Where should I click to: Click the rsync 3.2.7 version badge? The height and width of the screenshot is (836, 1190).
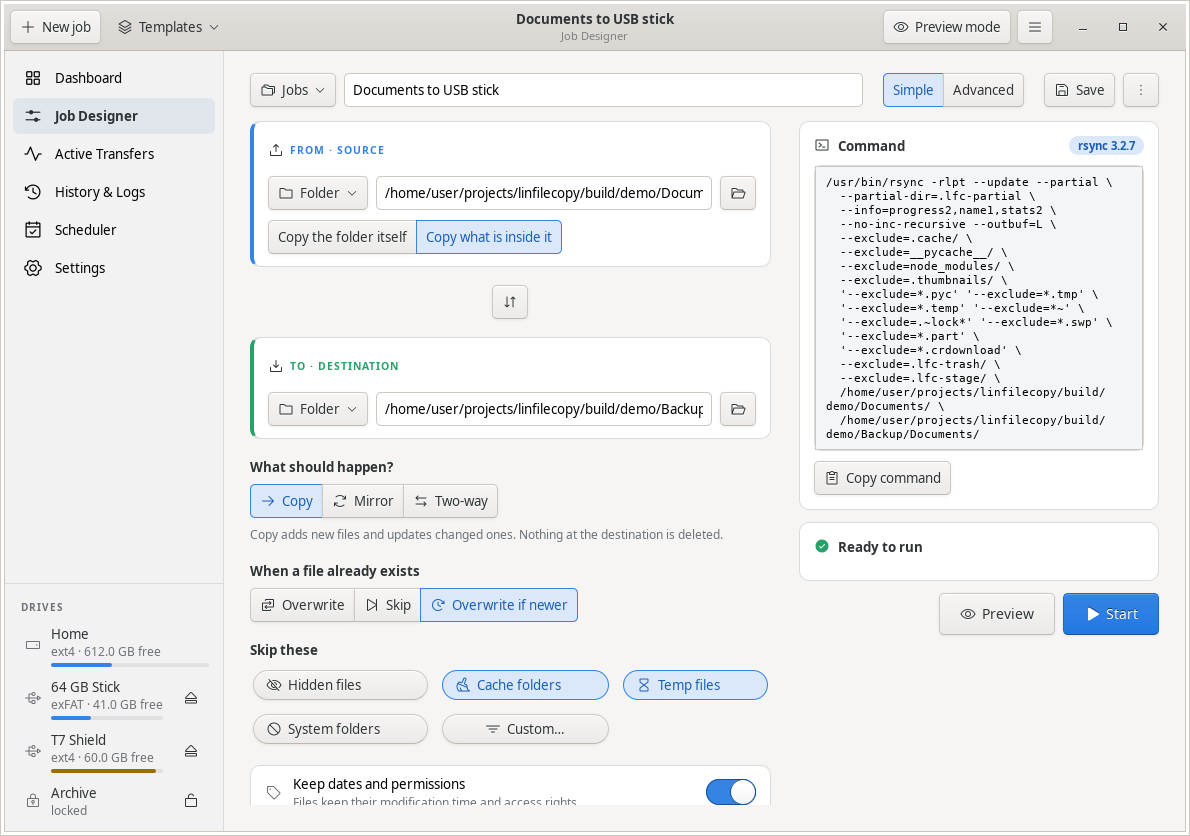click(x=1107, y=146)
